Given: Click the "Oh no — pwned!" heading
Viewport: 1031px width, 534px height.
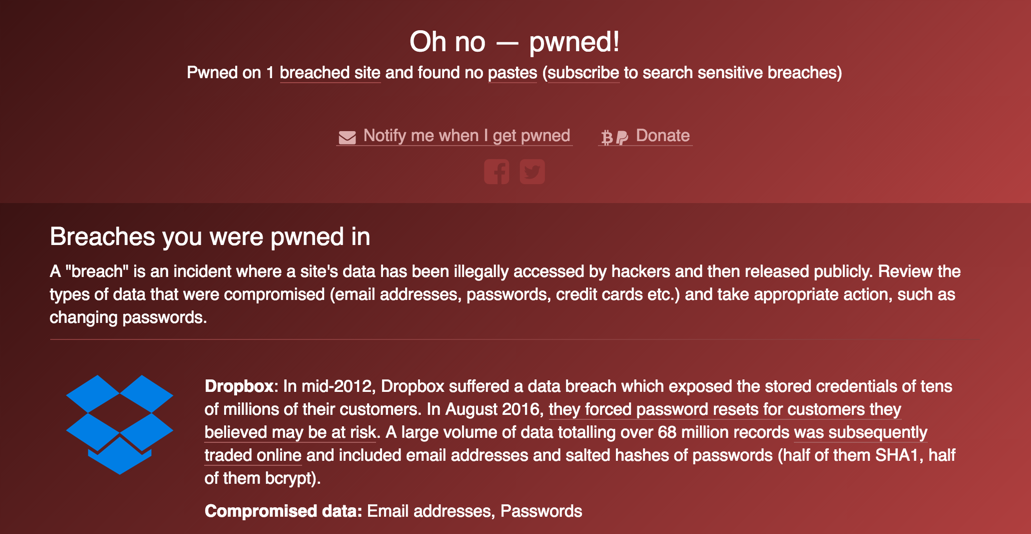Looking at the screenshot, I should pyautogui.click(x=515, y=42).
